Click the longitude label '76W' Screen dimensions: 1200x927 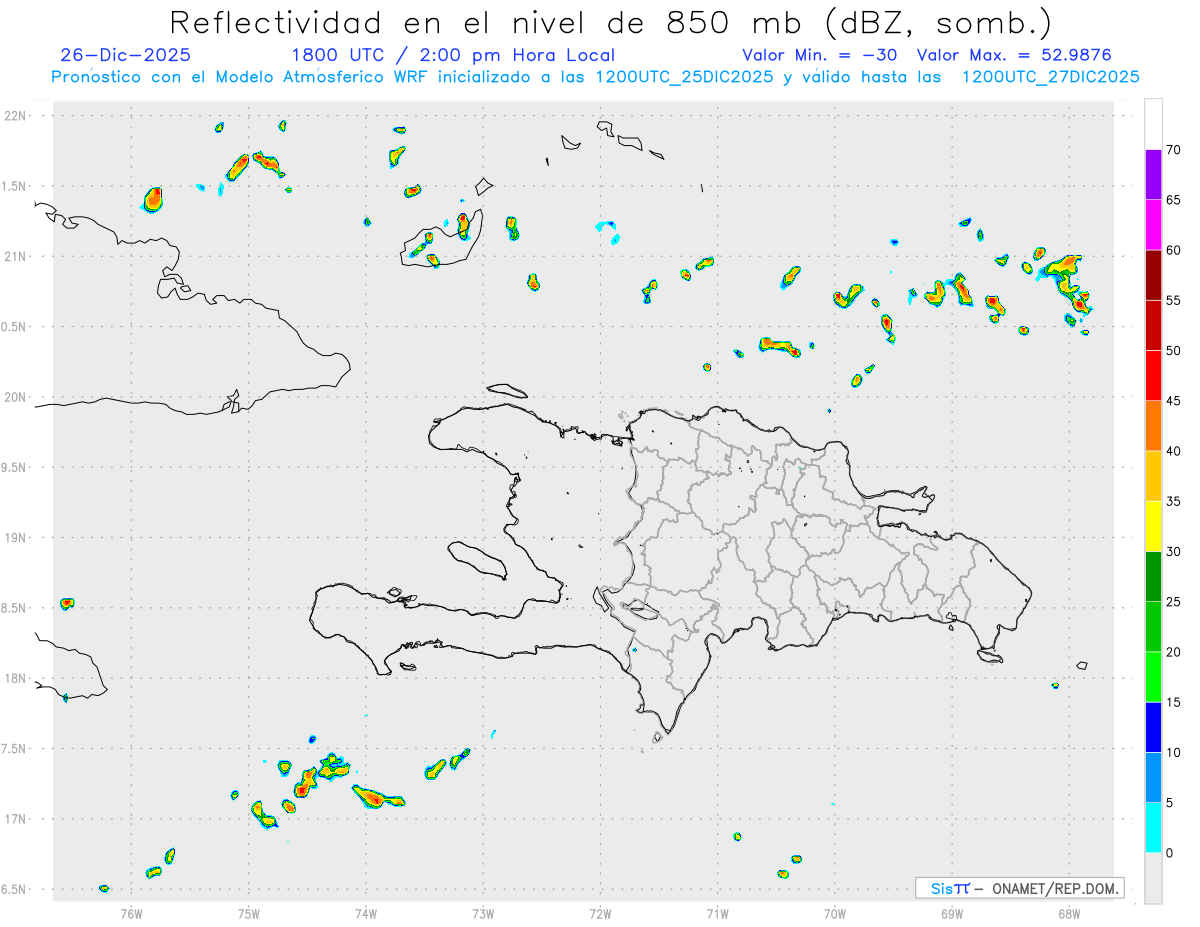[x=131, y=913]
